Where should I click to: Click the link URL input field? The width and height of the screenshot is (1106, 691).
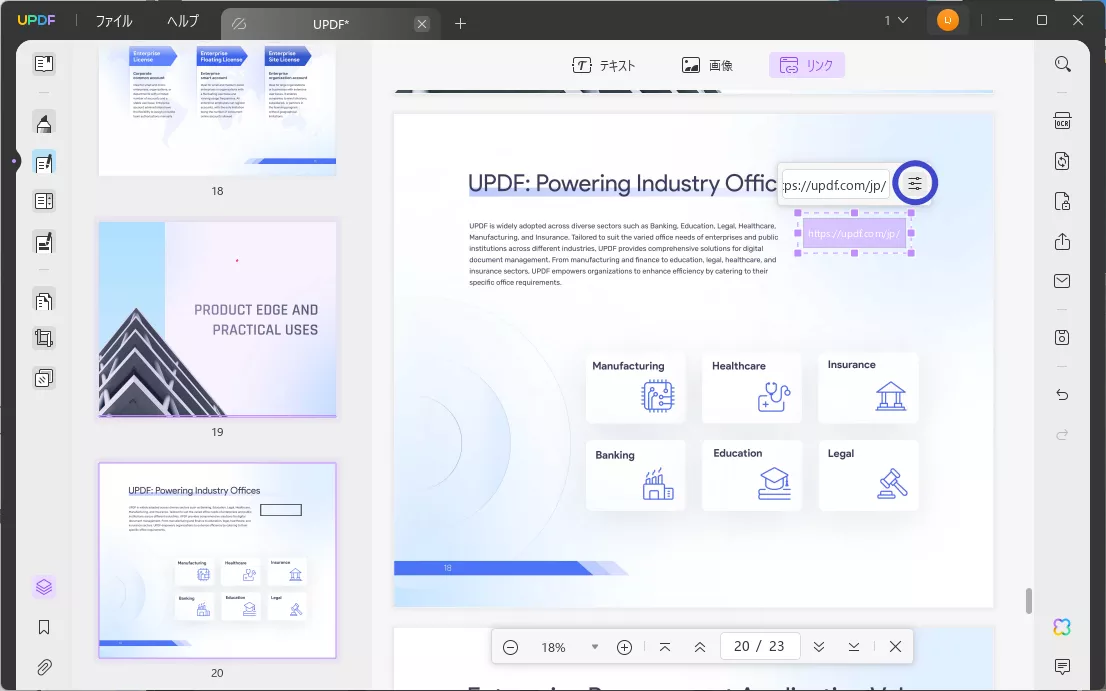tap(835, 185)
